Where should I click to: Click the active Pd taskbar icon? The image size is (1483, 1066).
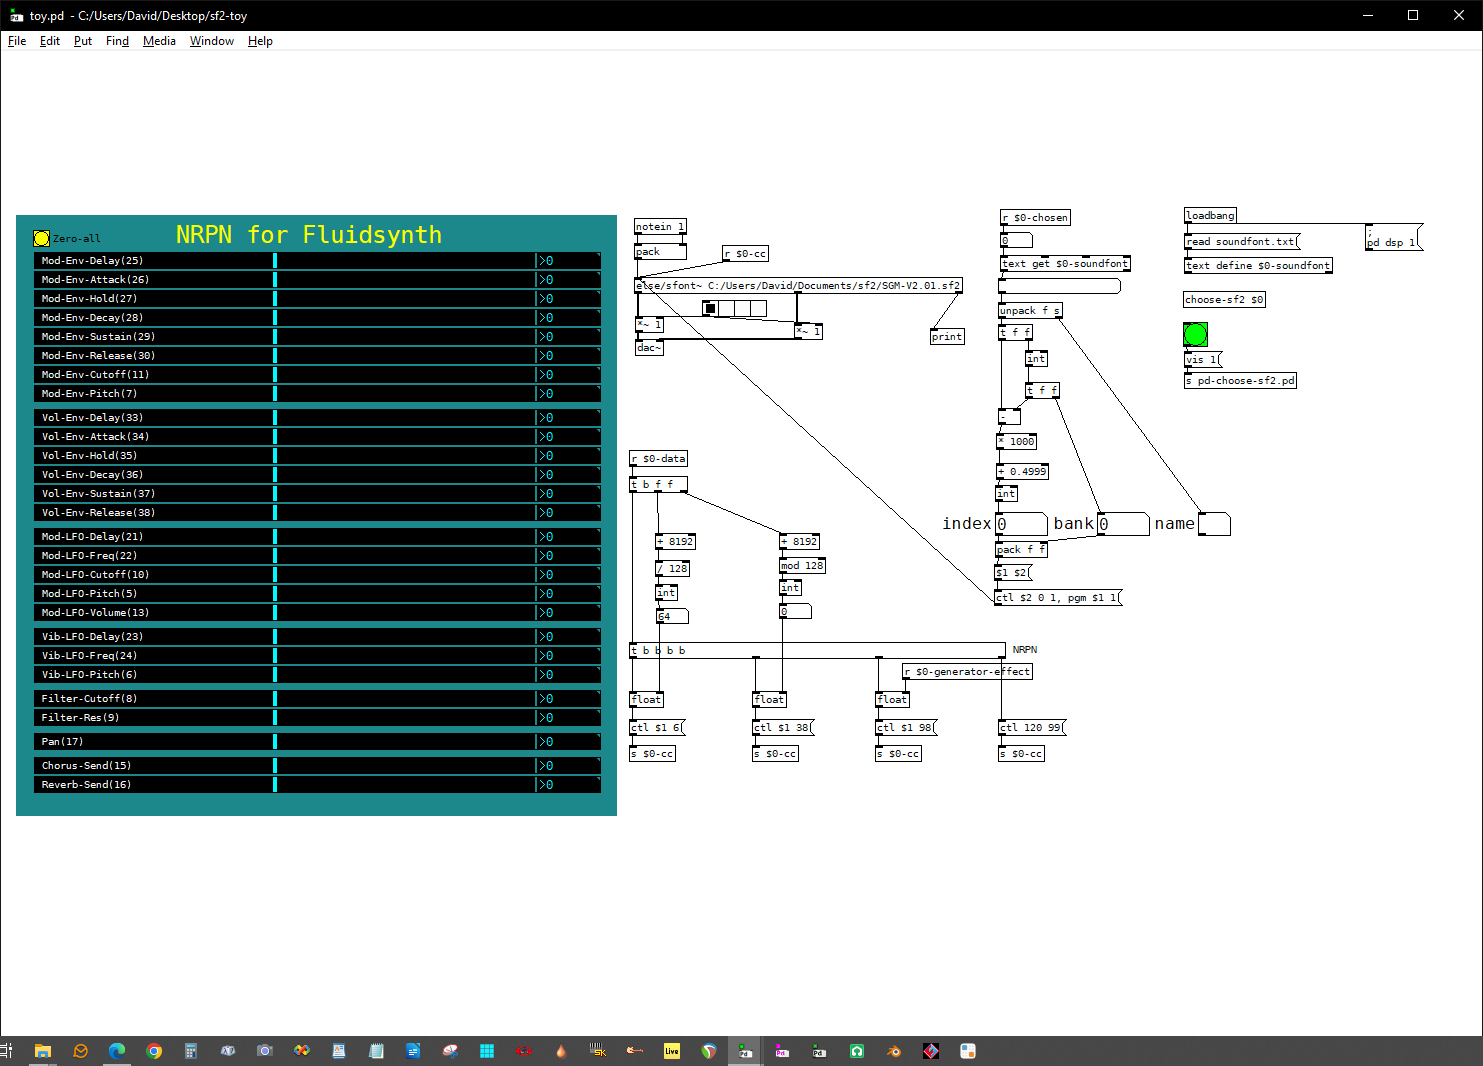[x=745, y=1051]
